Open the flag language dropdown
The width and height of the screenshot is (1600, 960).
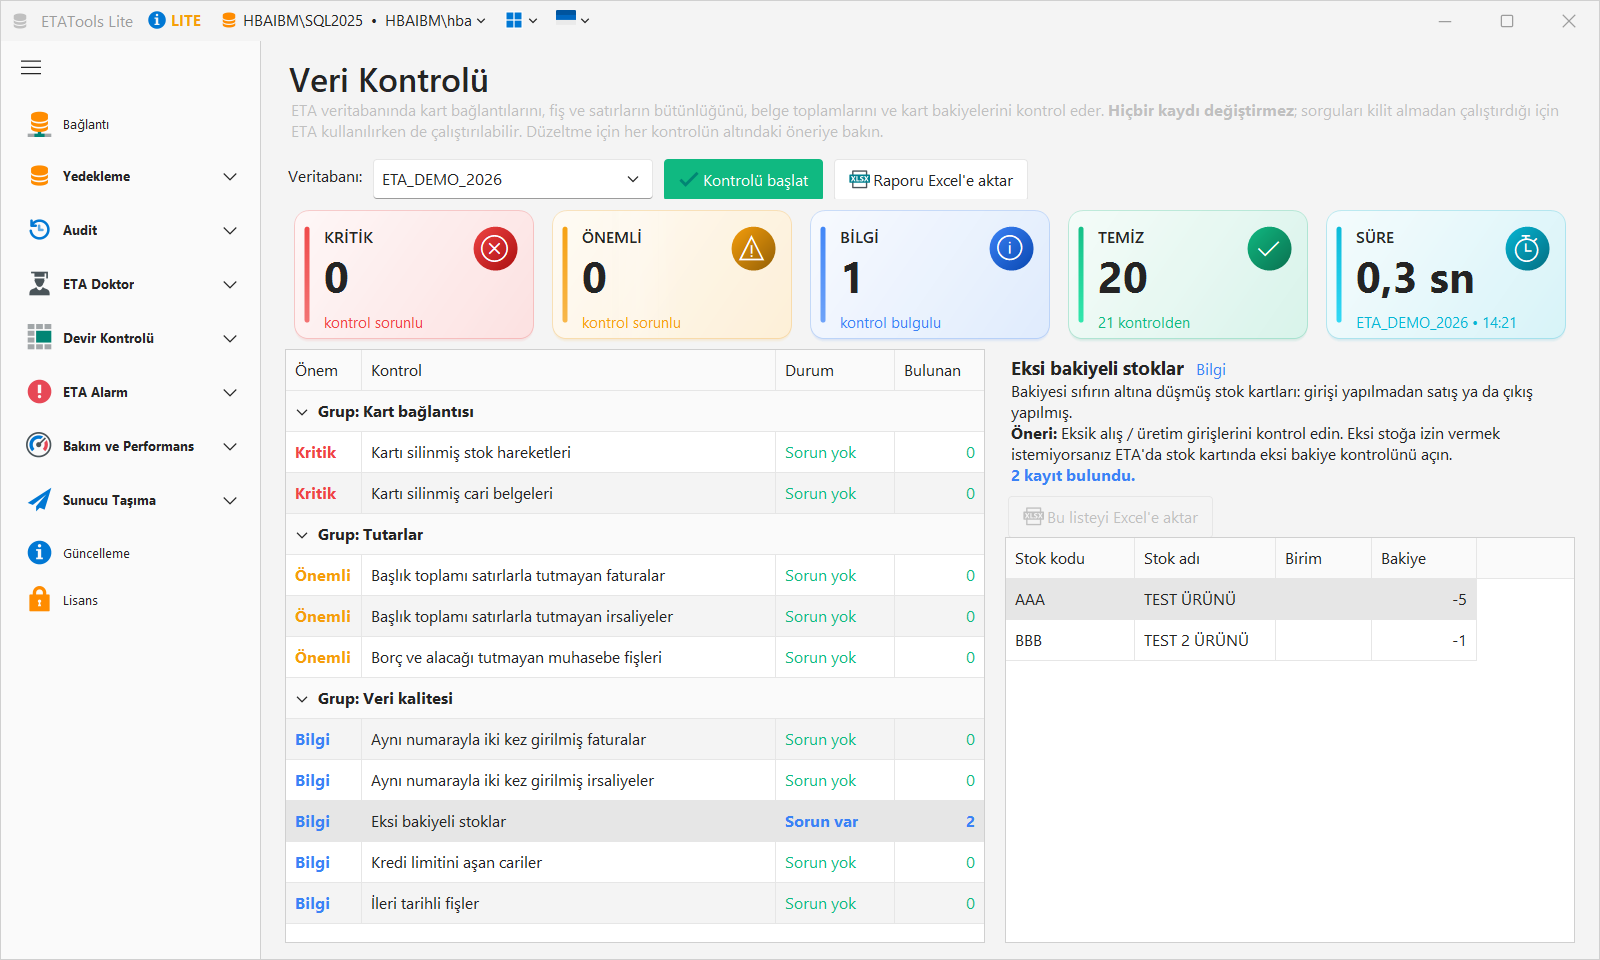point(572,20)
